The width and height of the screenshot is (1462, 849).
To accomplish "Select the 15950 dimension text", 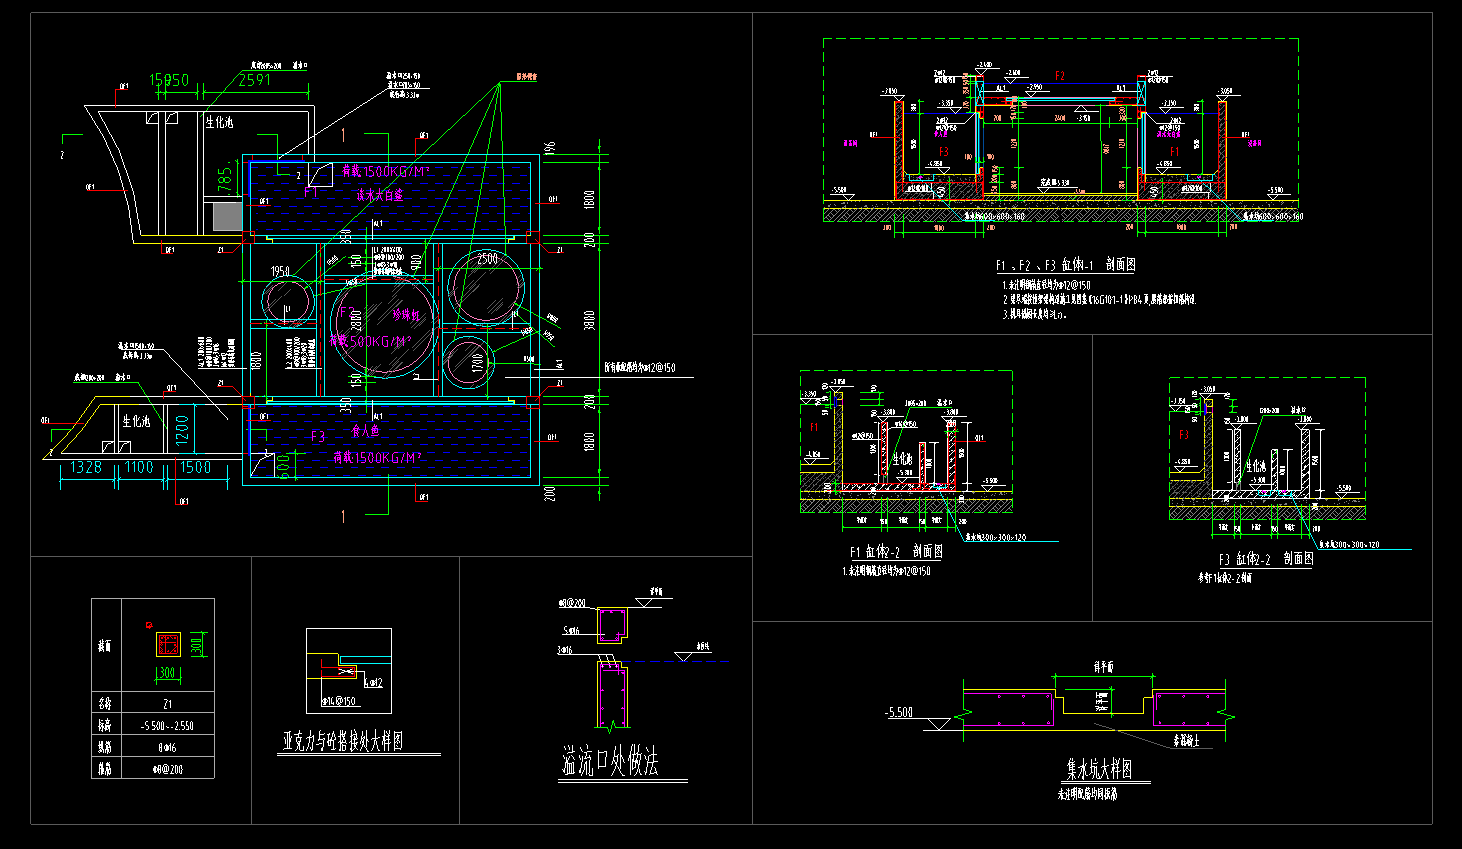I will tap(169, 80).
